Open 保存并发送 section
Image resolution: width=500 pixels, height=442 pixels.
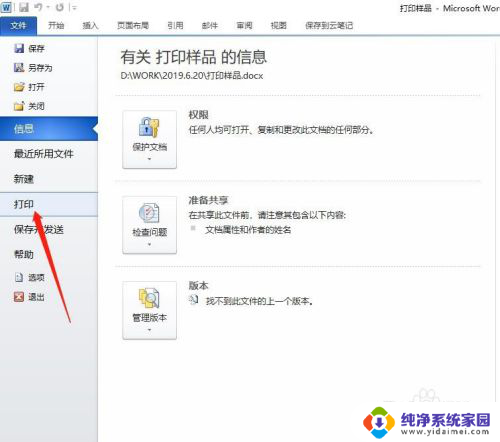[x=39, y=229]
